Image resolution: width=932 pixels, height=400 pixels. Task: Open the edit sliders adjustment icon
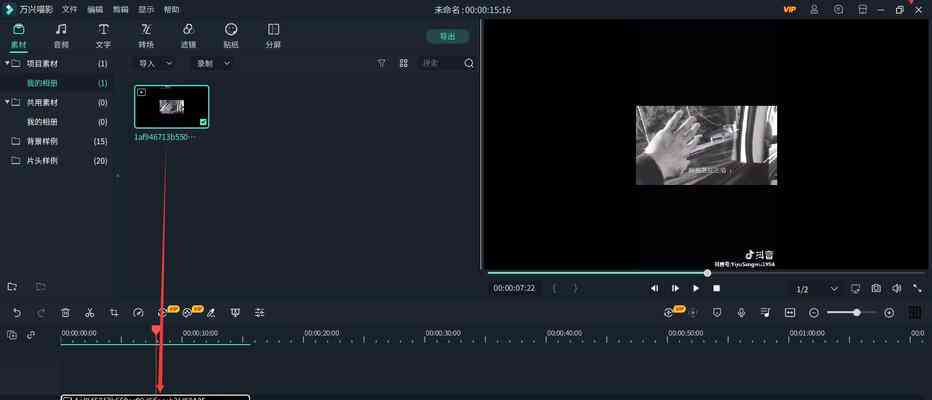point(260,313)
